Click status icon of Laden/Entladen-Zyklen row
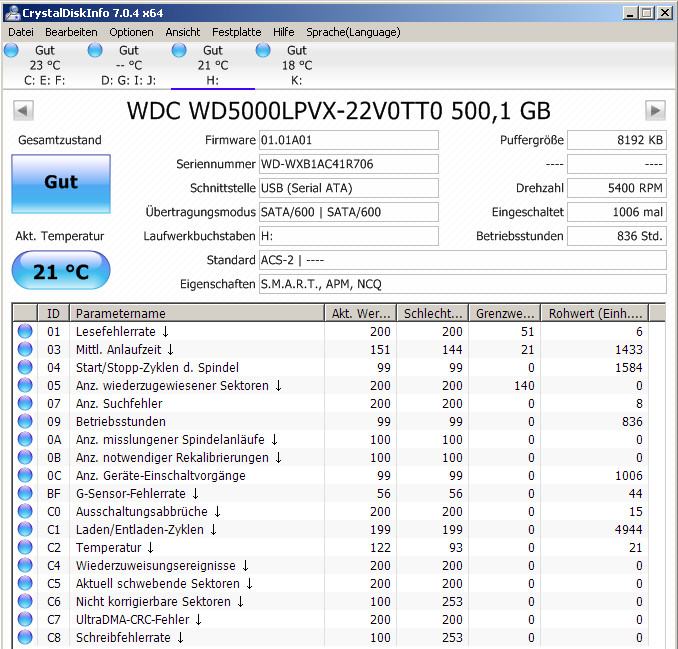This screenshot has height=649, width=678. pyautogui.click(x=25, y=529)
